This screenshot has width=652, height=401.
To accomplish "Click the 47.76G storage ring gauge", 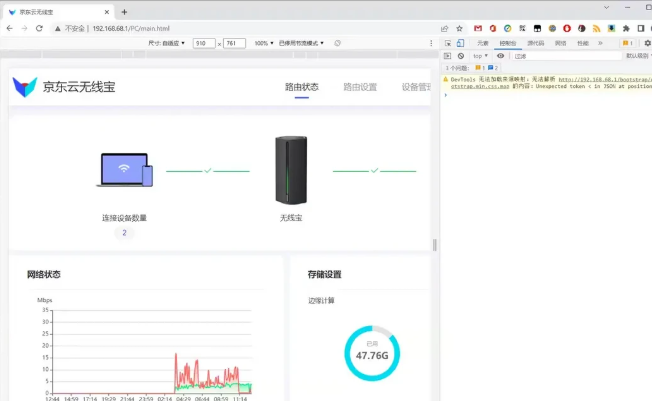I will [x=372, y=354].
